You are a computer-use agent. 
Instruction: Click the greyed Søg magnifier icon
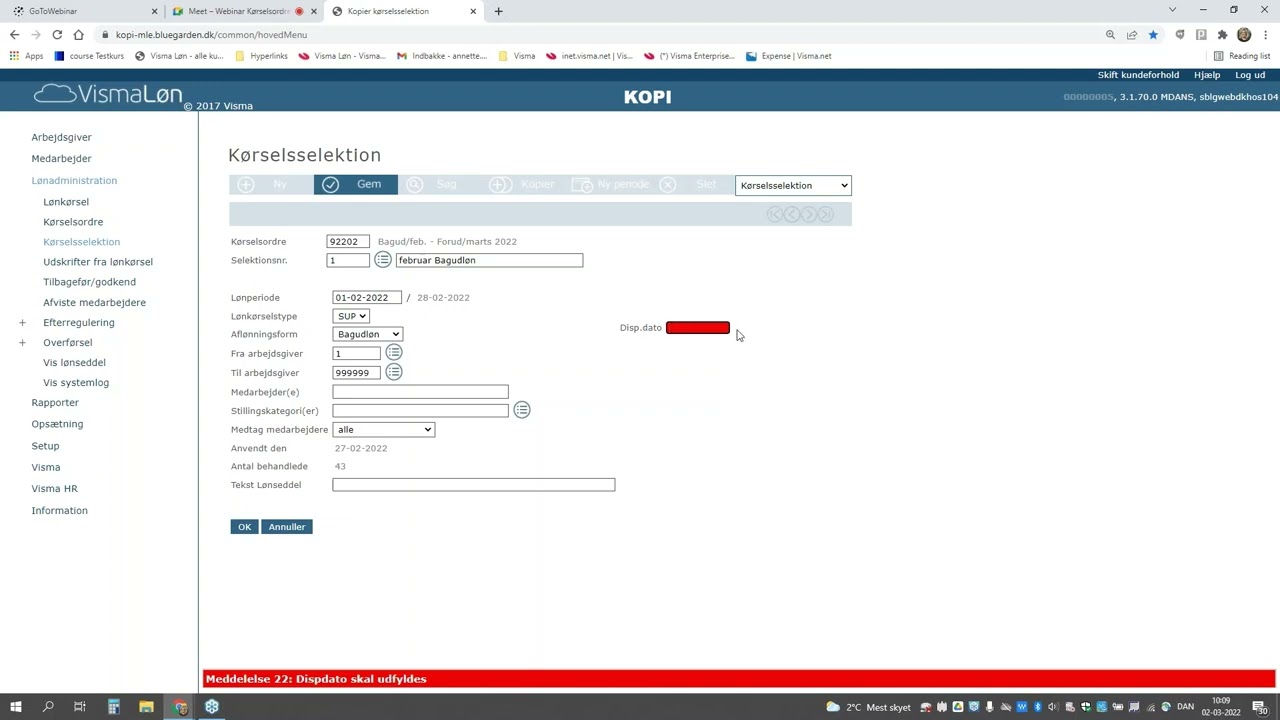click(x=415, y=185)
